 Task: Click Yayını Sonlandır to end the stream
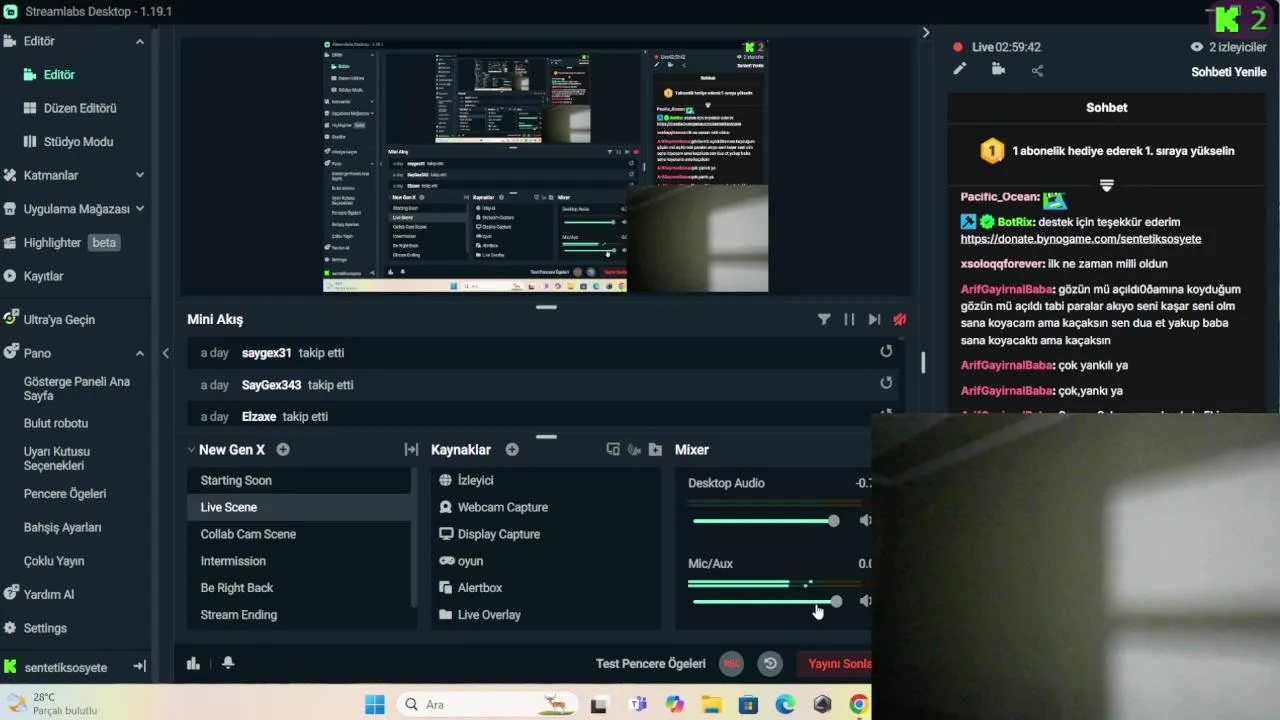click(x=834, y=663)
